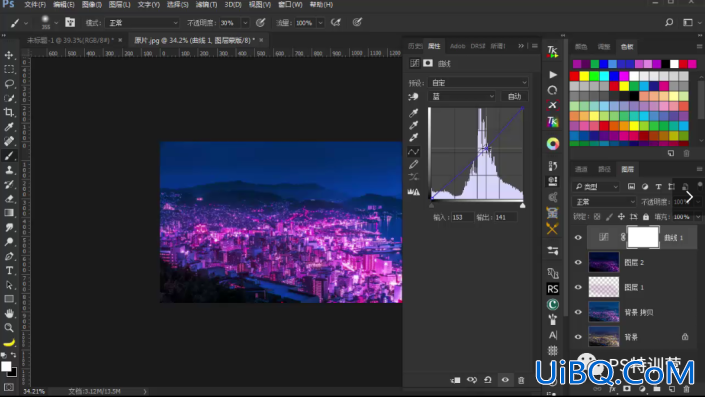Open the layer blend mode dropdown
The height and width of the screenshot is (397, 705).
pos(604,201)
